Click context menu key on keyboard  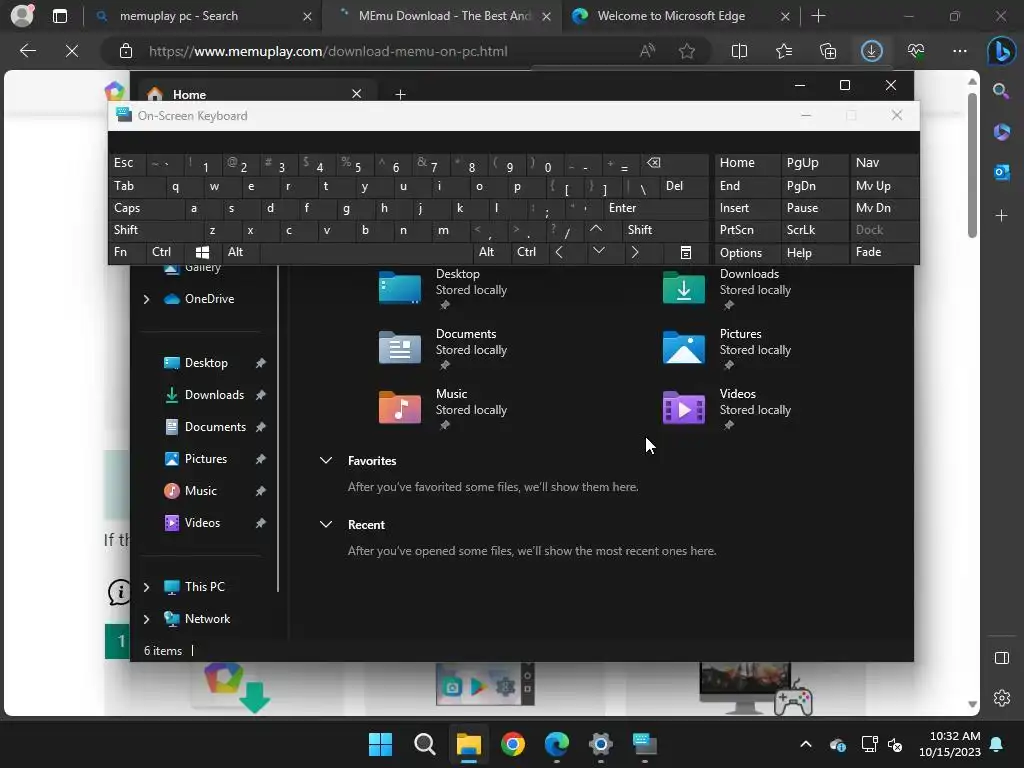coord(686,252)
